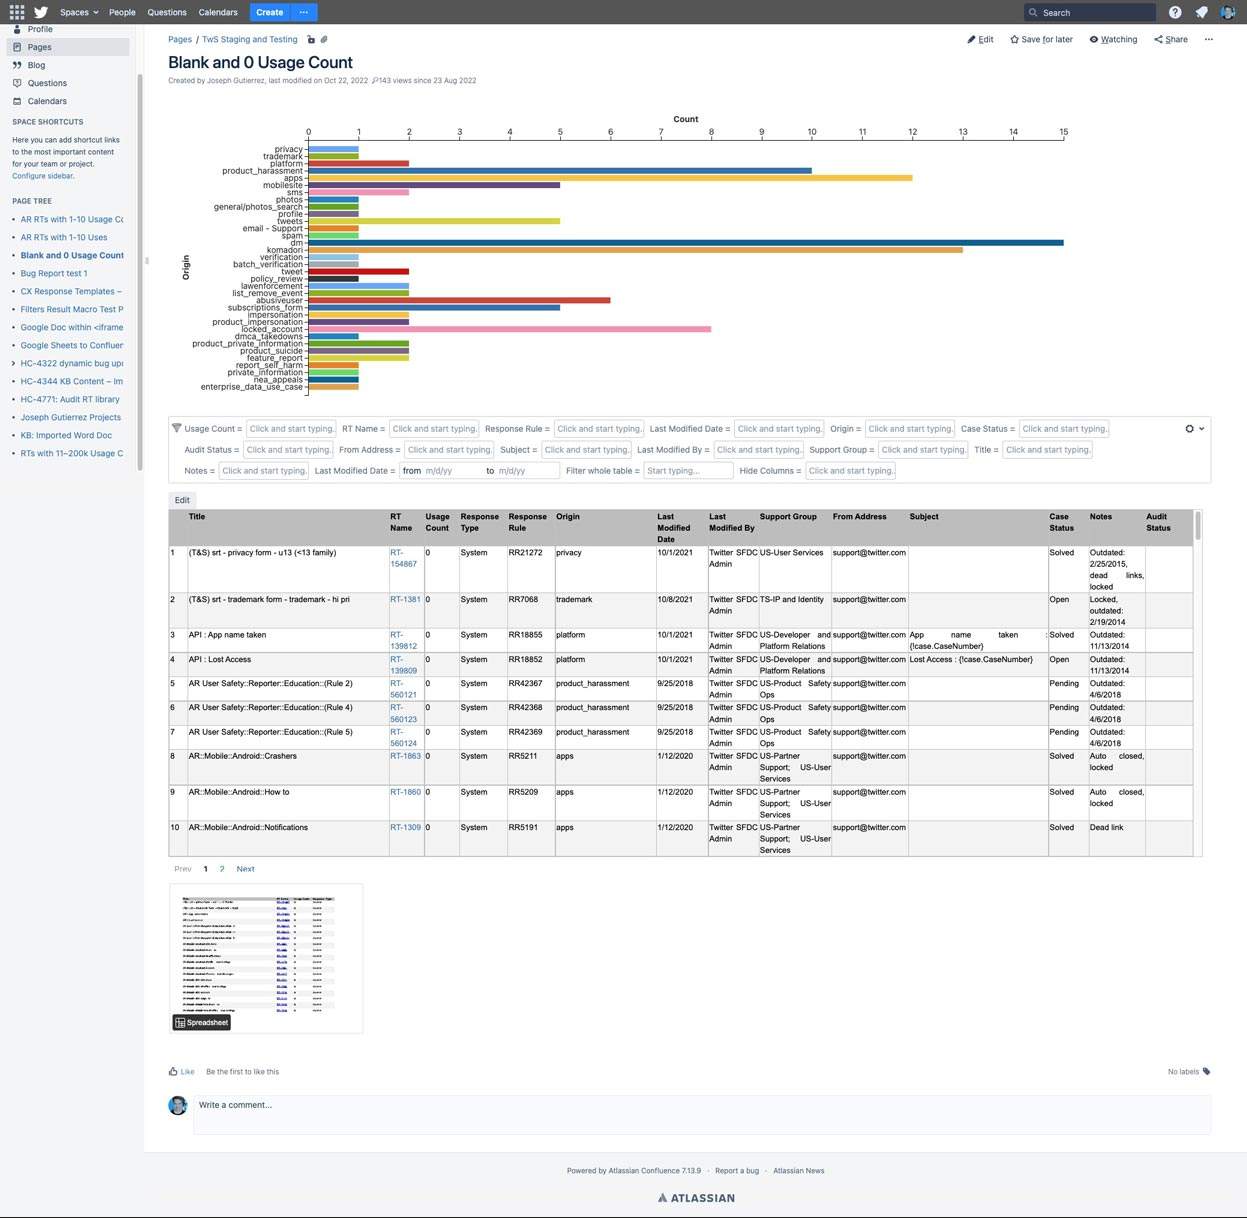Click the Share icon button
The image size is (1247, 1218).
tap(1171, 40)
